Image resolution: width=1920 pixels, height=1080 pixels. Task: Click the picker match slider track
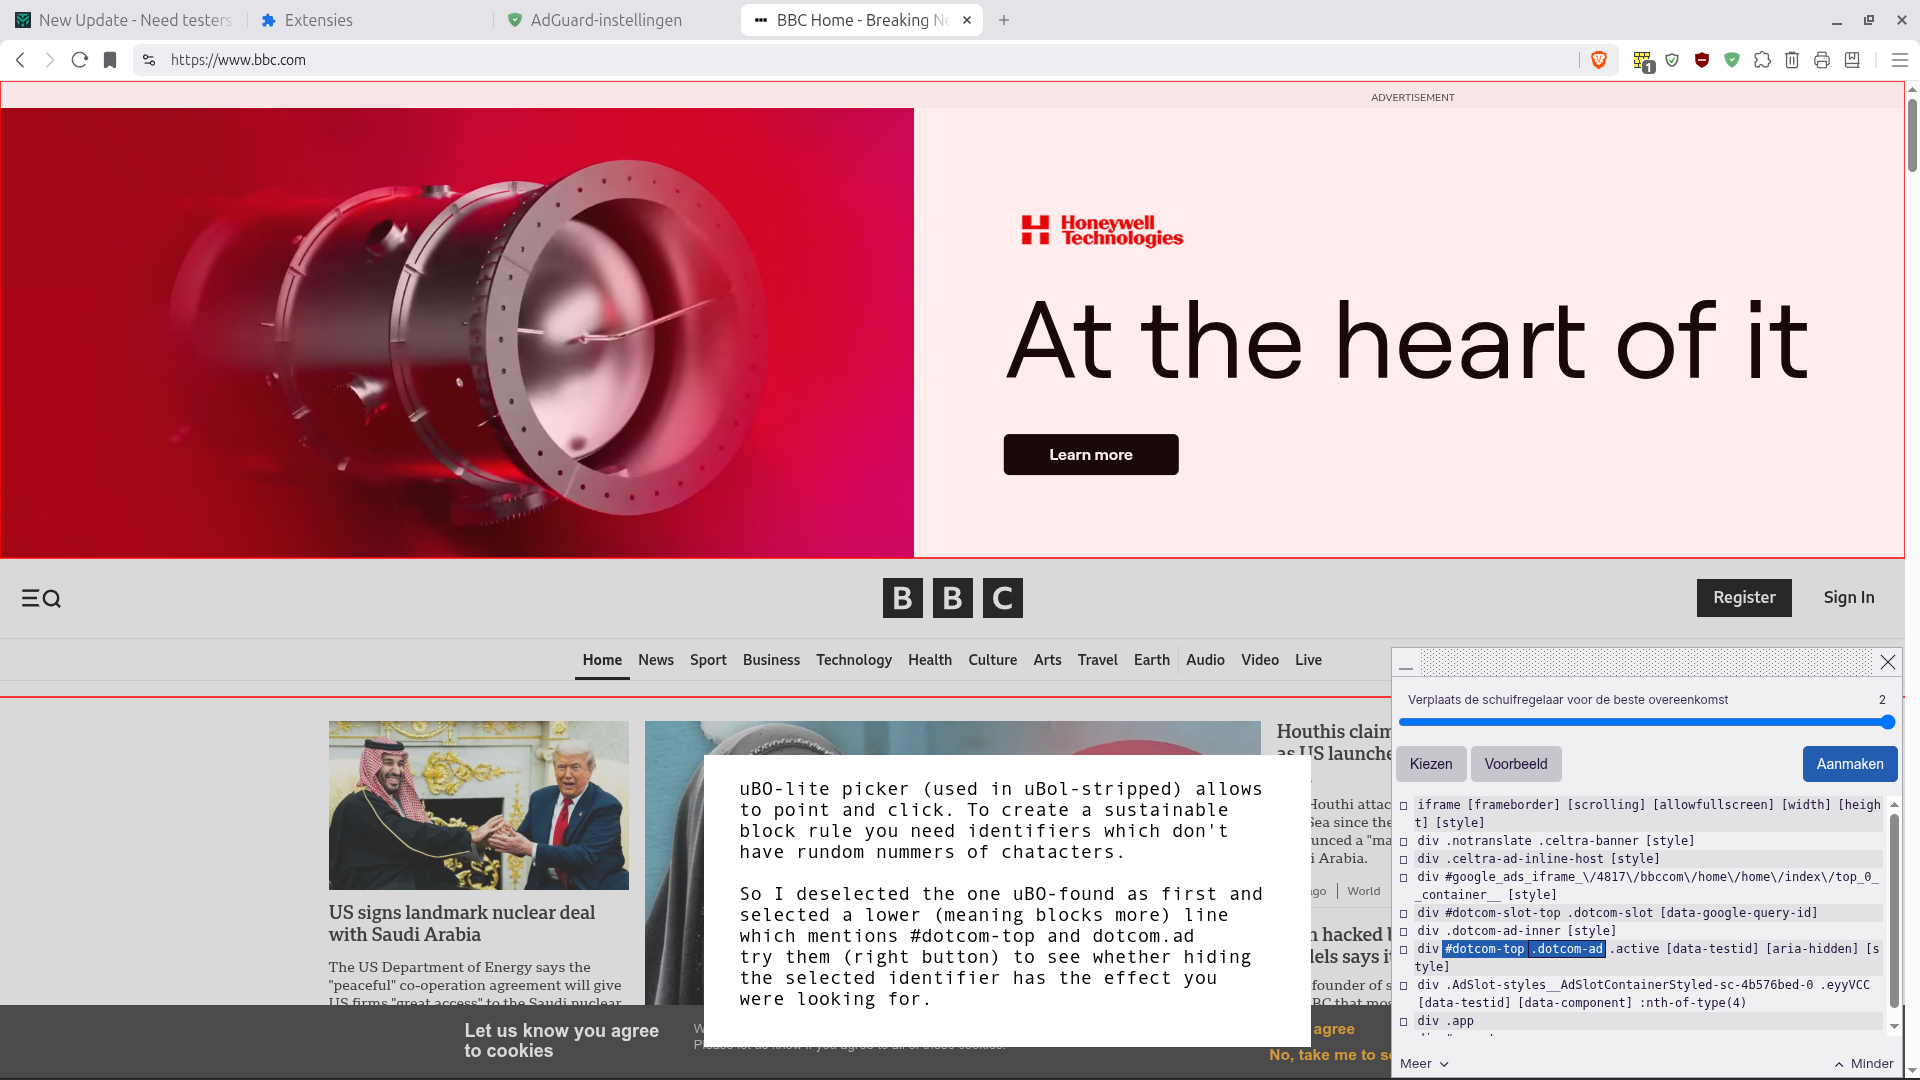[1646, 722]
